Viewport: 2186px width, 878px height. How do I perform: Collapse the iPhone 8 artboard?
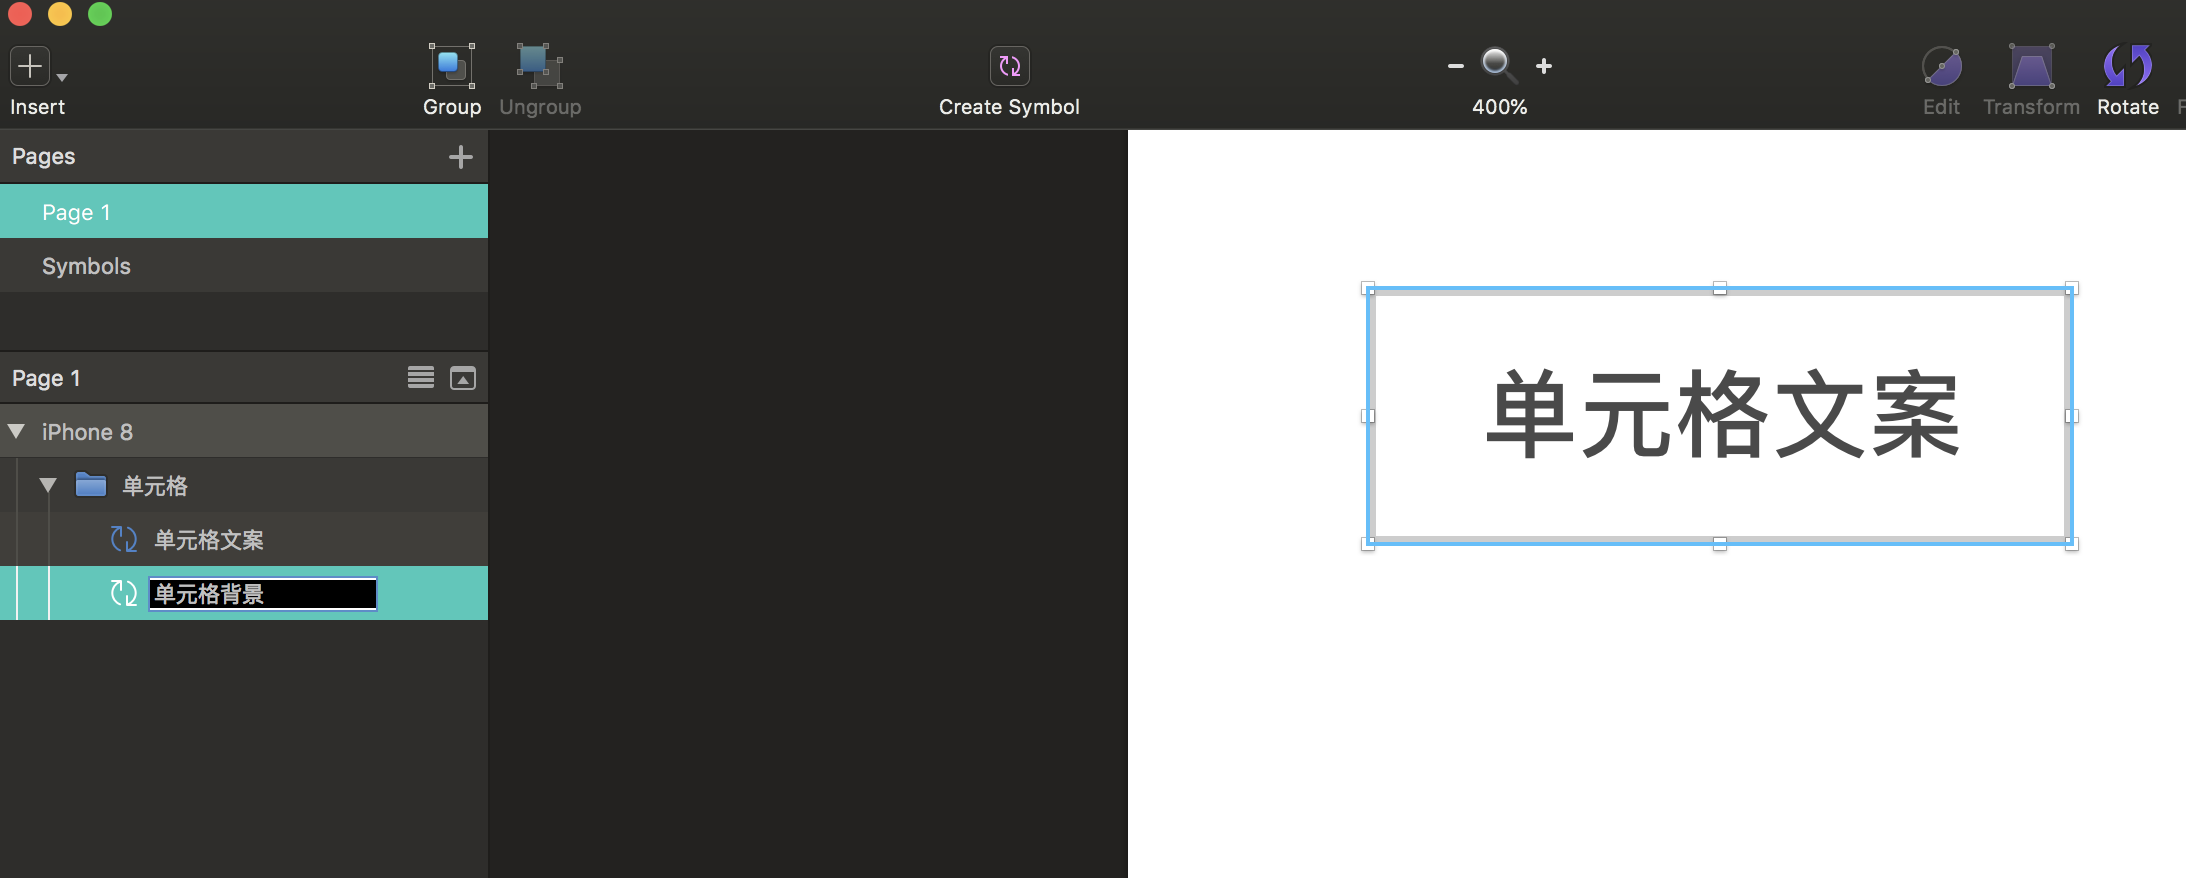click(16, 431)
